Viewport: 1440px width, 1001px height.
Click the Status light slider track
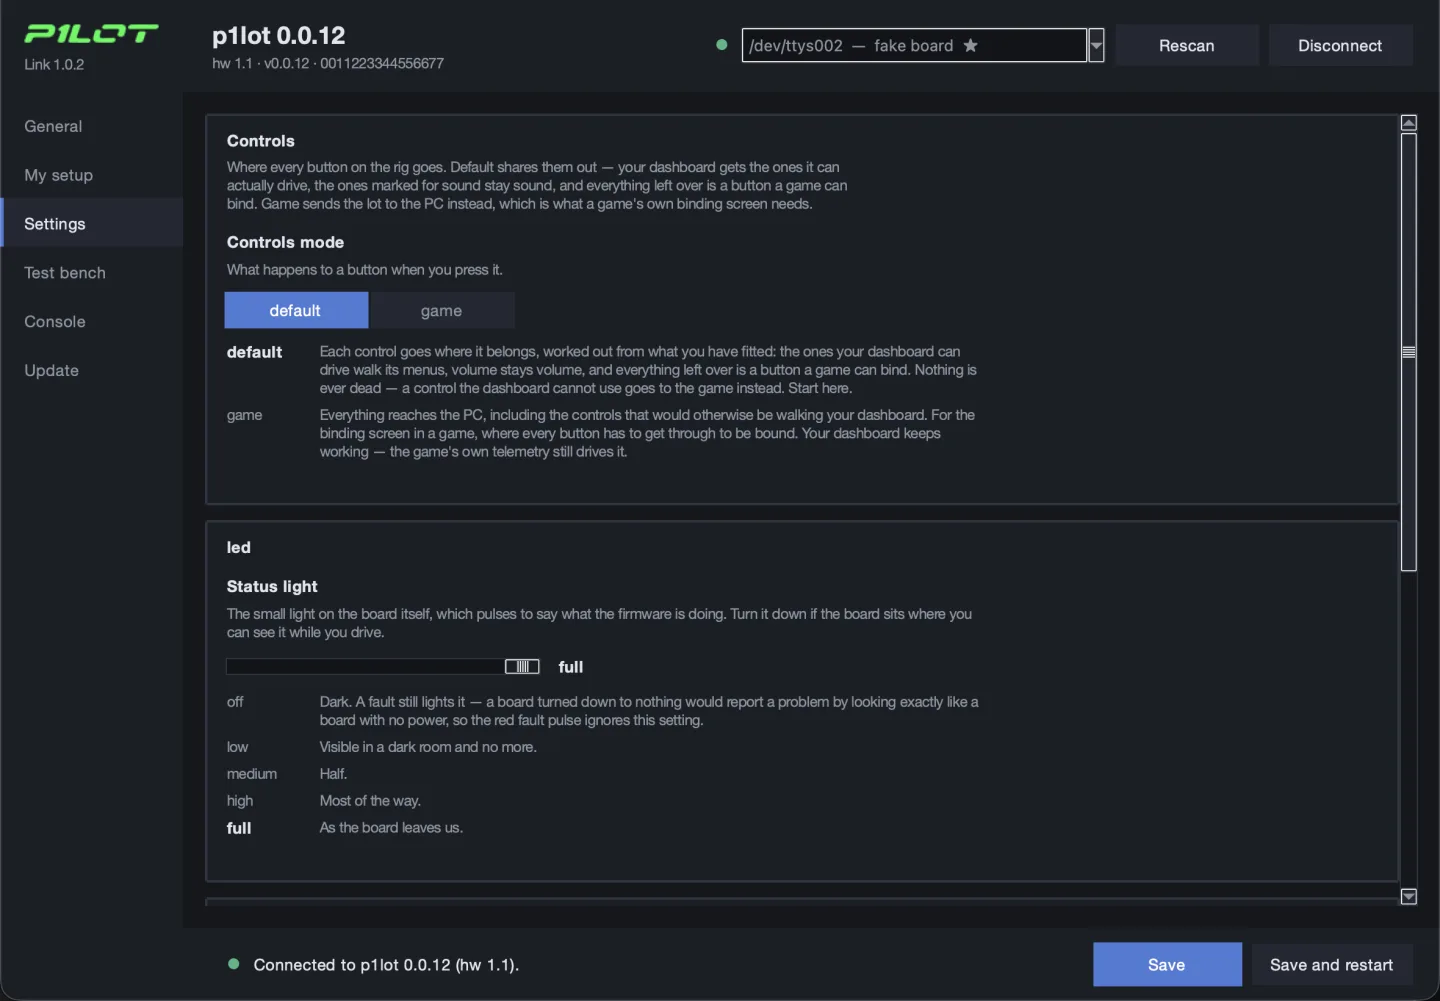click(383, 666)
